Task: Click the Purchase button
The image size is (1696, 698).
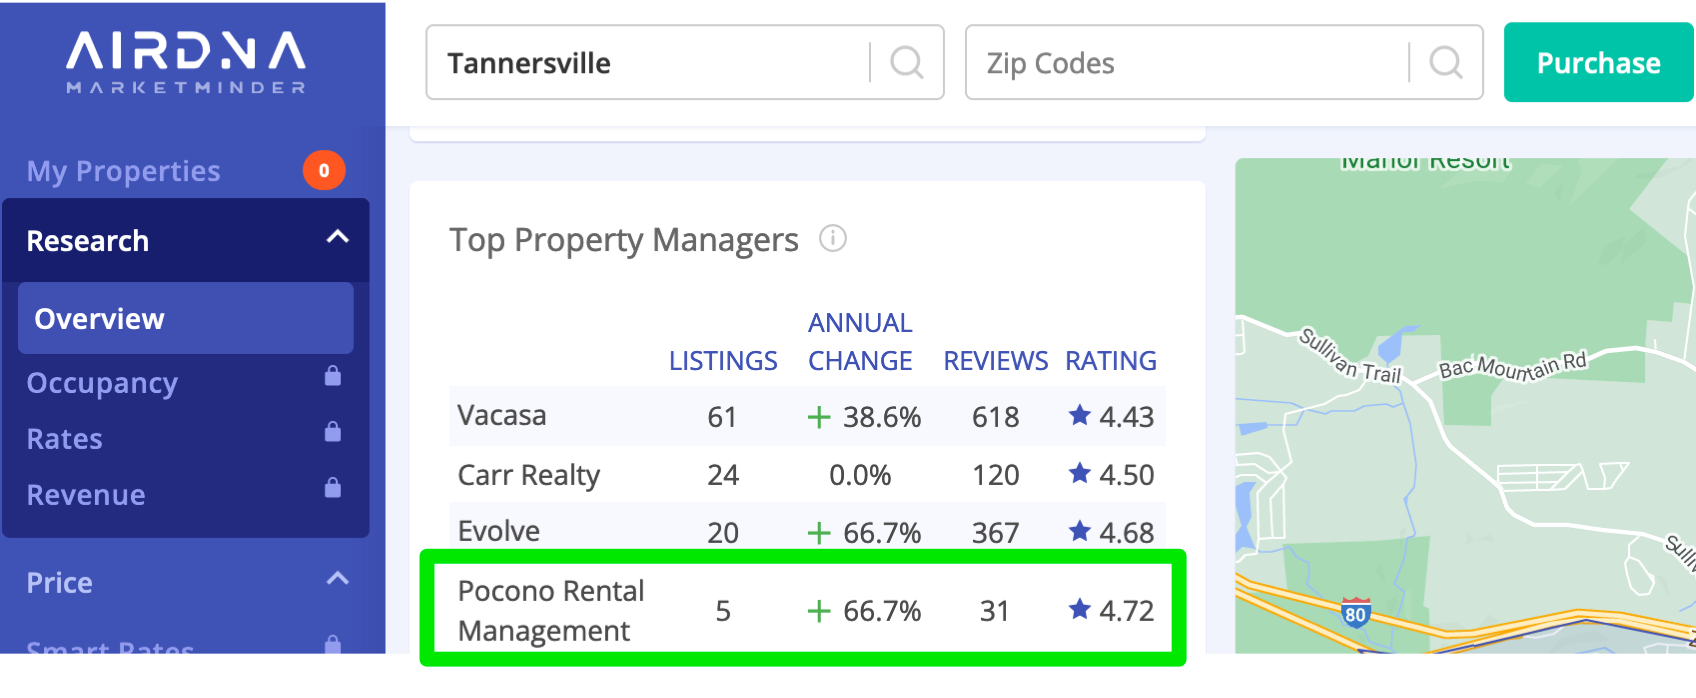Action: pyautogui.click(x=1598, y=62)
